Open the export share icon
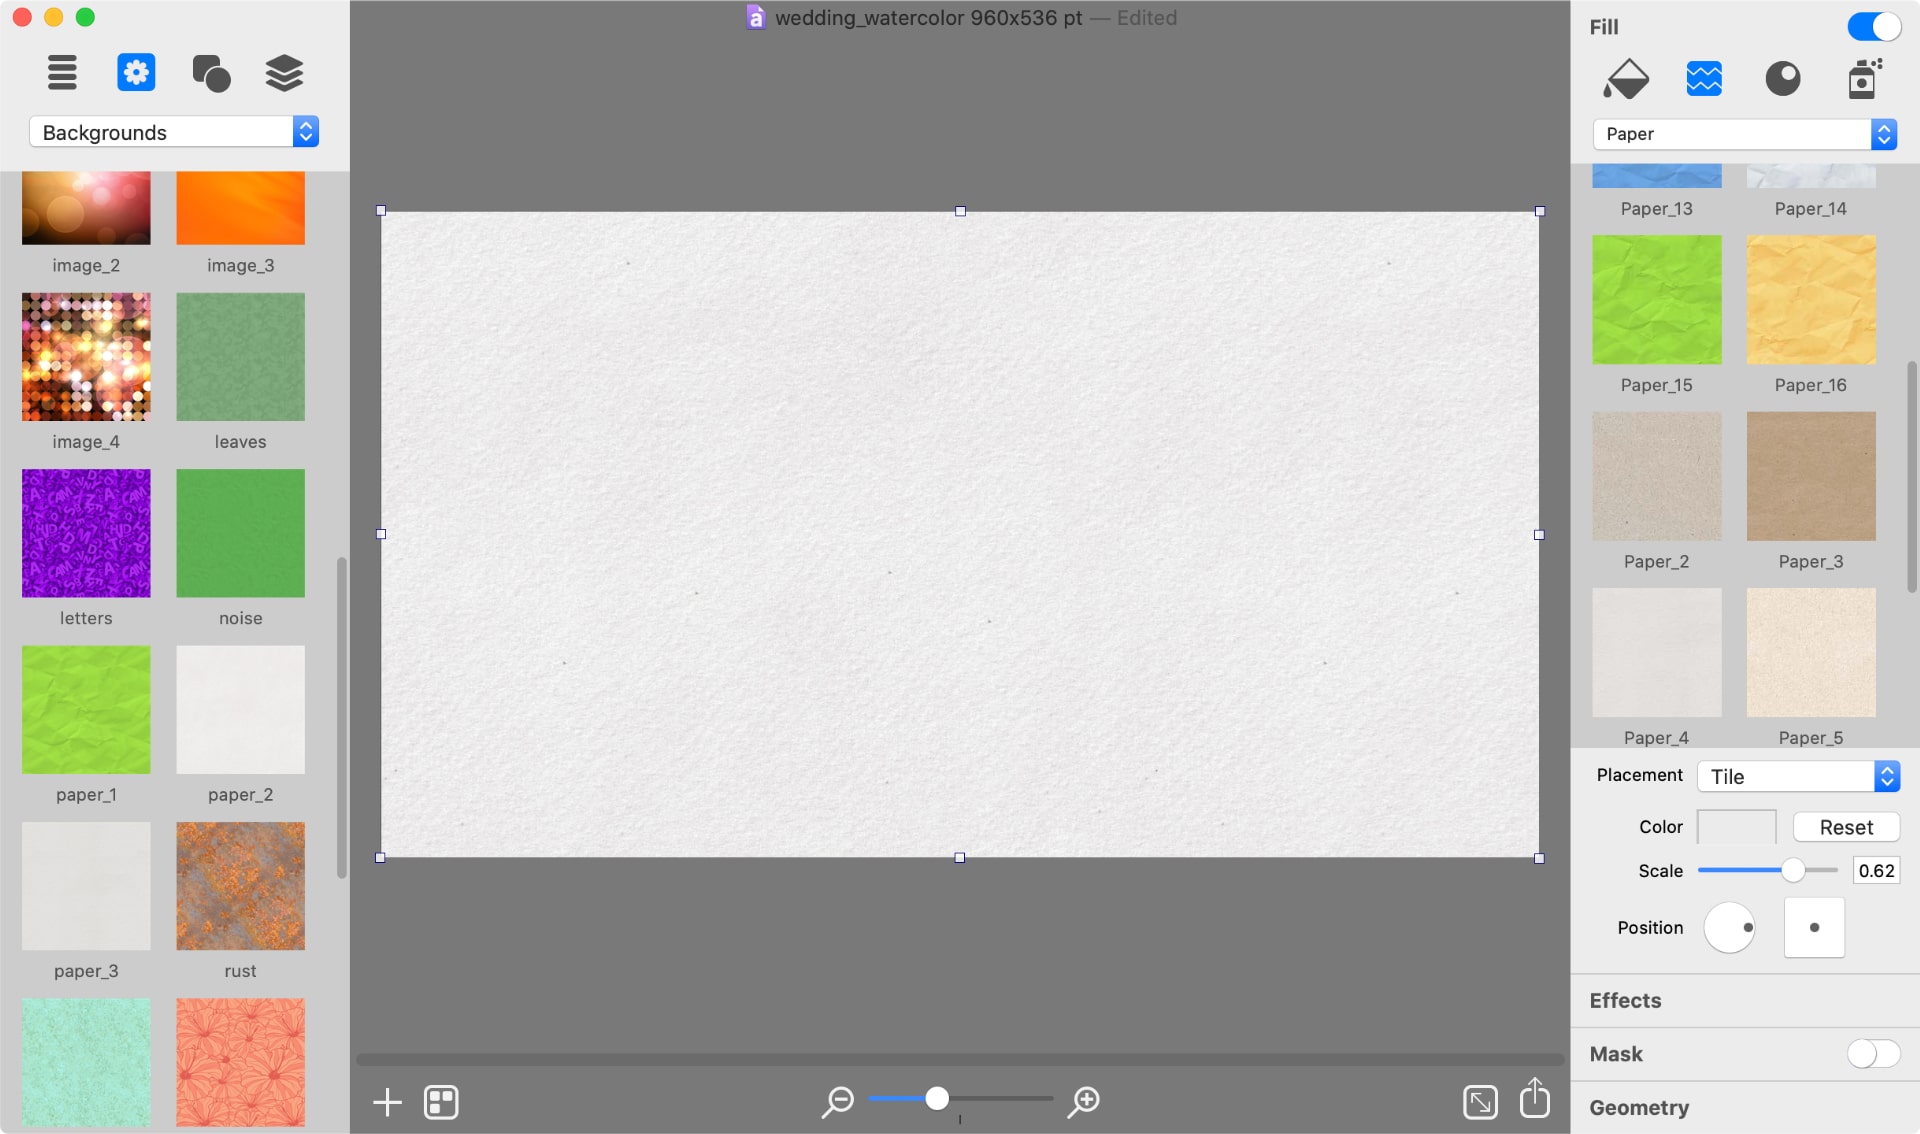Image resolution: width=1920 pixels, height=1134 pixels. (1535, 1102)
